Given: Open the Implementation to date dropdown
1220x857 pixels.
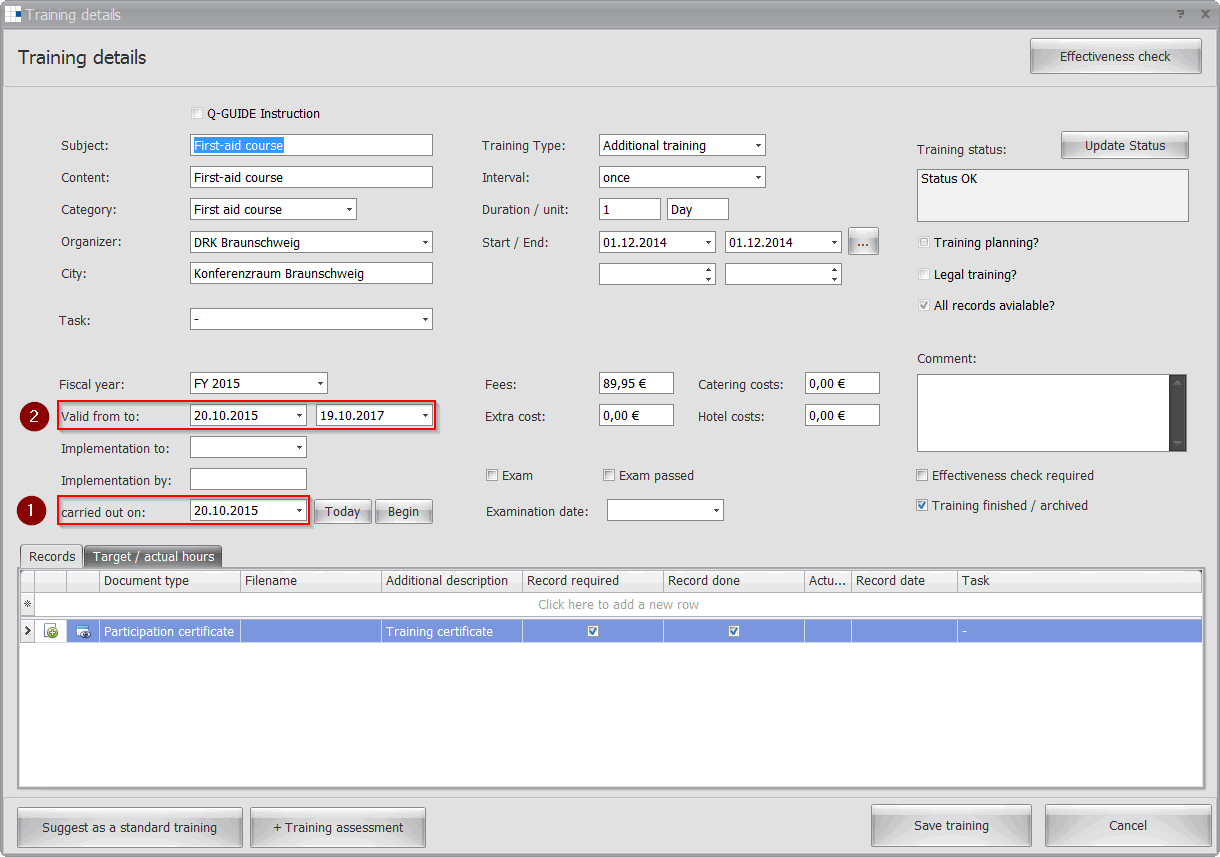Looking at the screenshot, I should pos(299,448).
